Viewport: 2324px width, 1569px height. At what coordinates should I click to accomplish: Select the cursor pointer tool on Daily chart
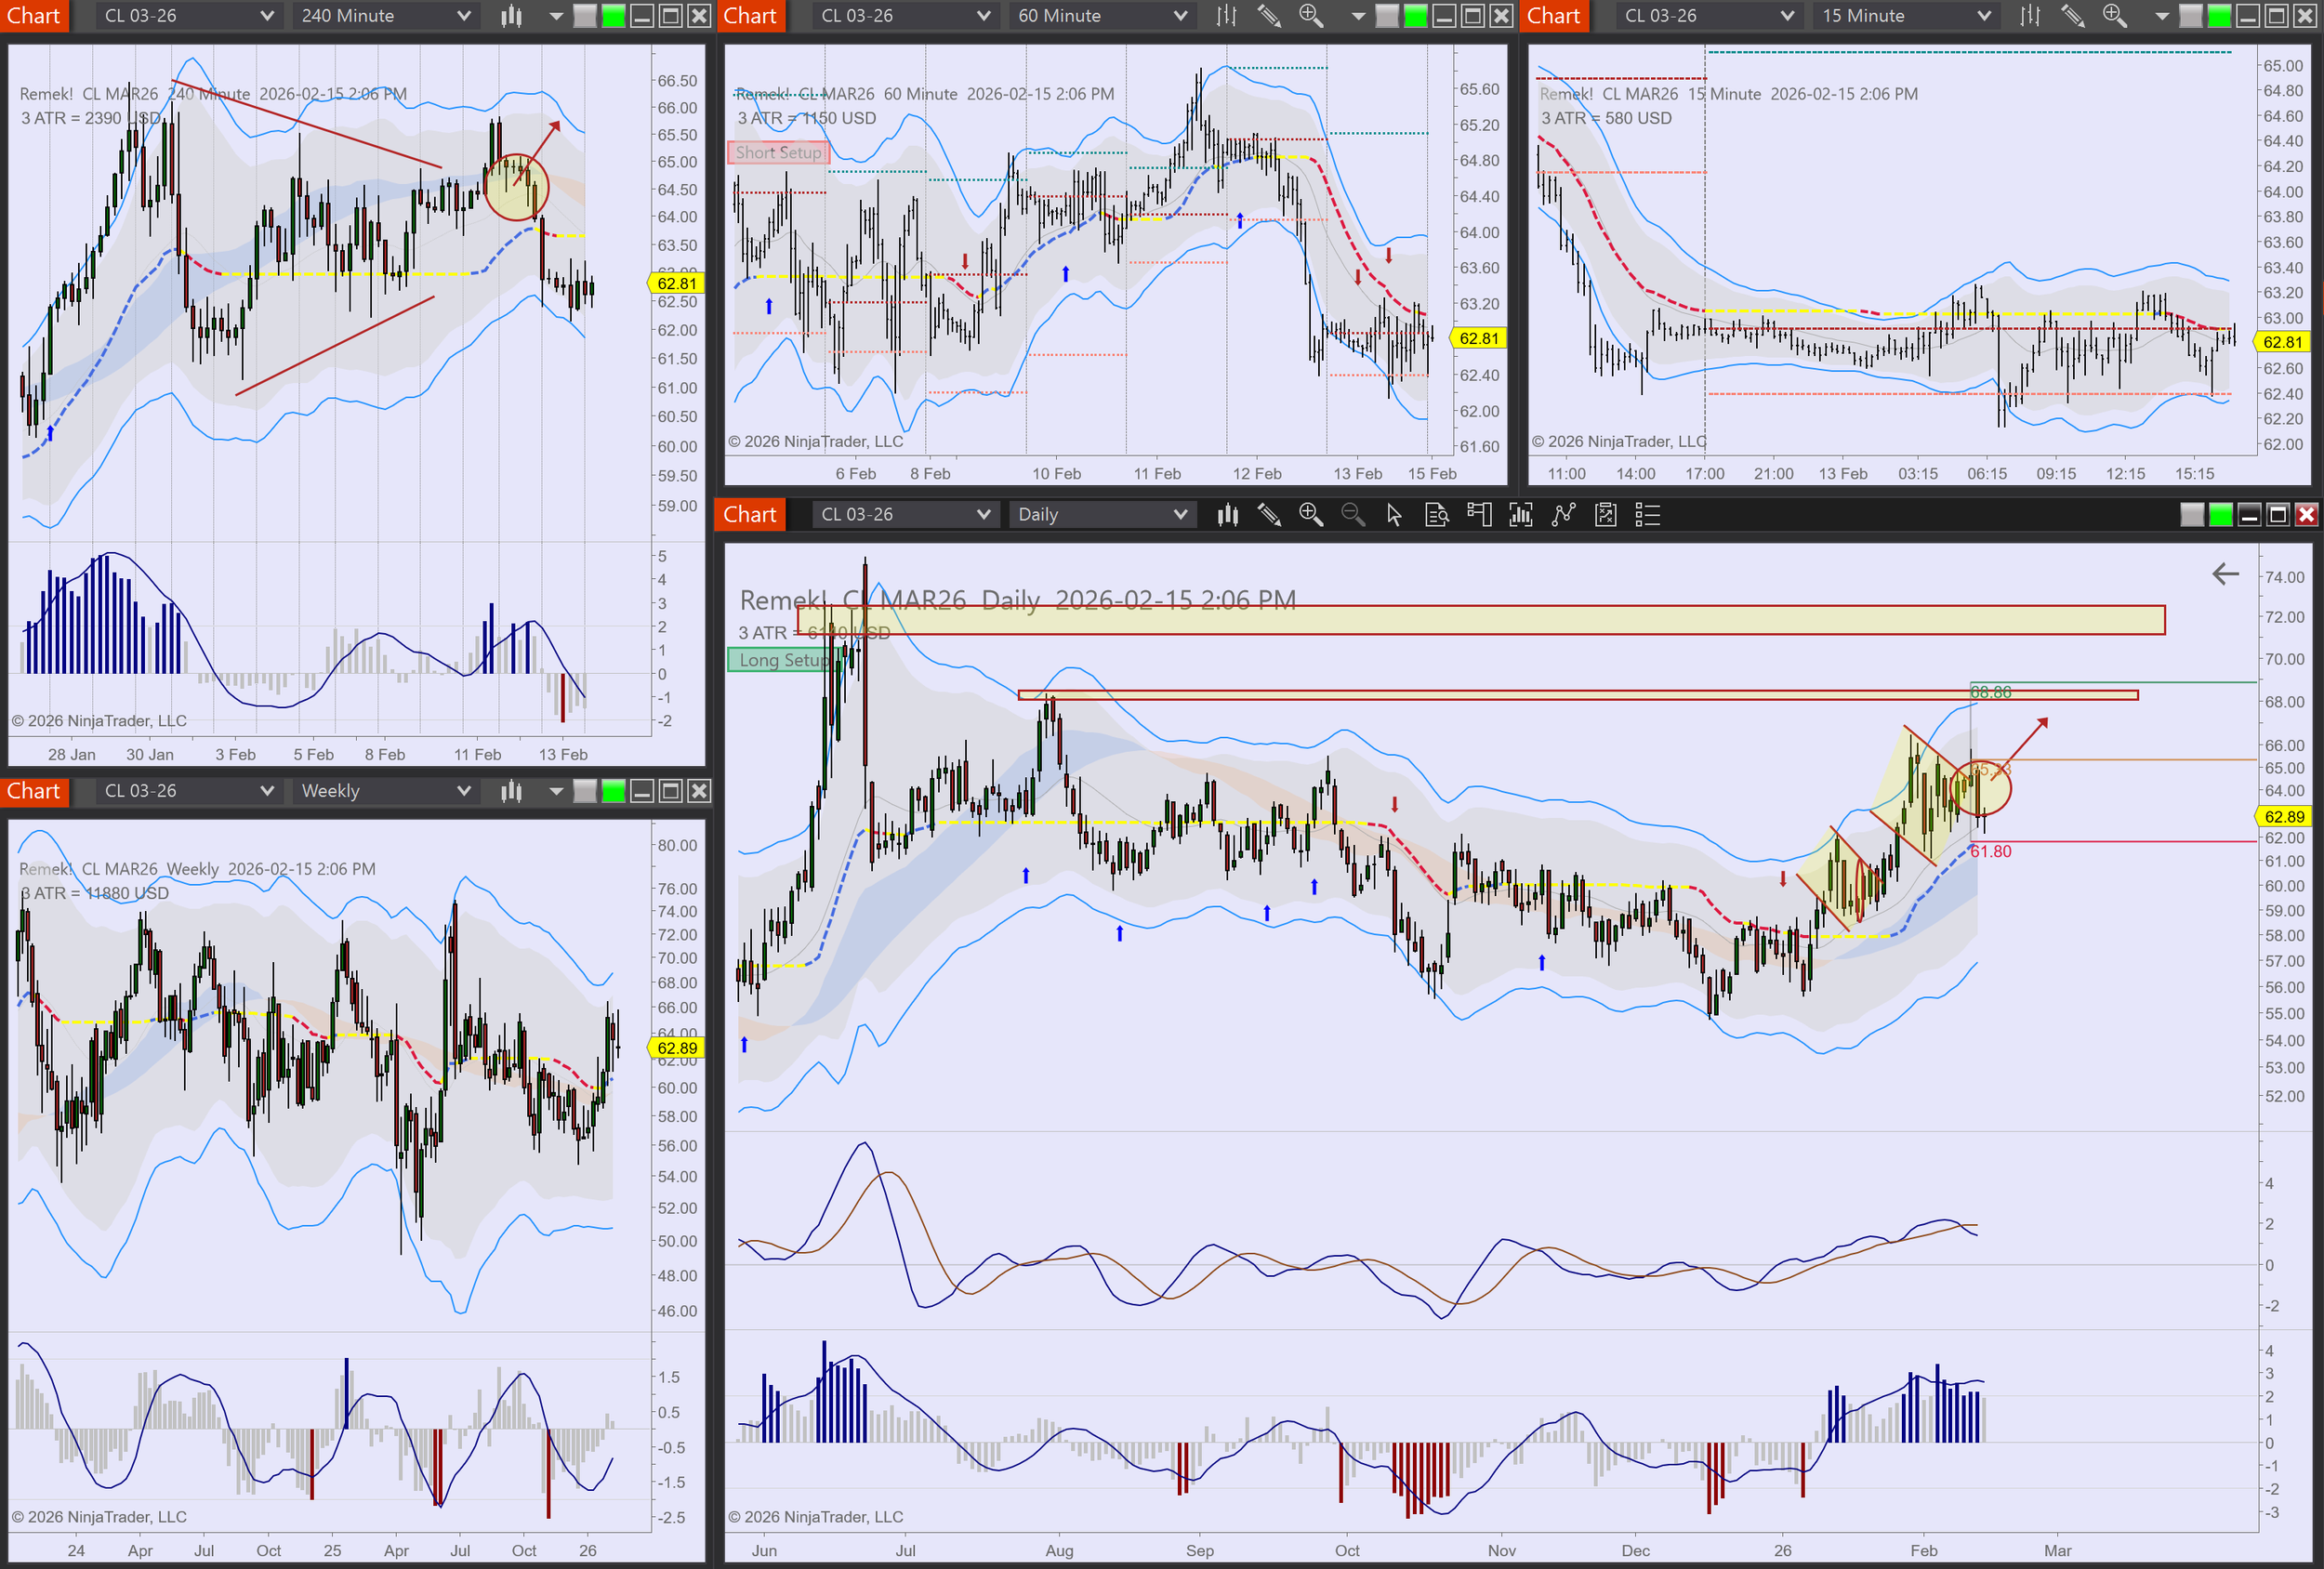click(x=1394, y=515)
